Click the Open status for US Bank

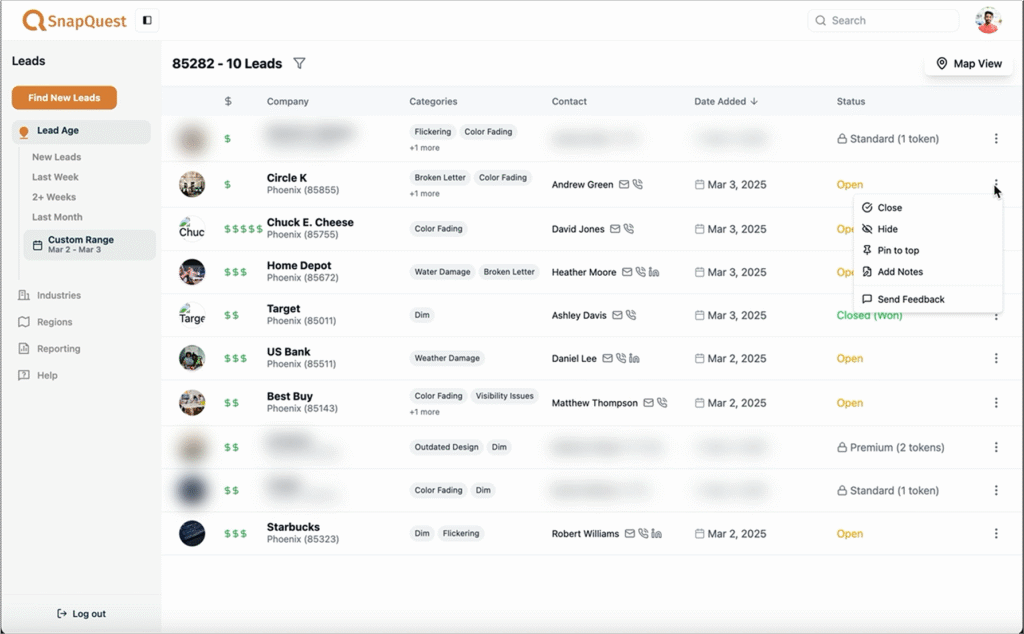point(850,358)
